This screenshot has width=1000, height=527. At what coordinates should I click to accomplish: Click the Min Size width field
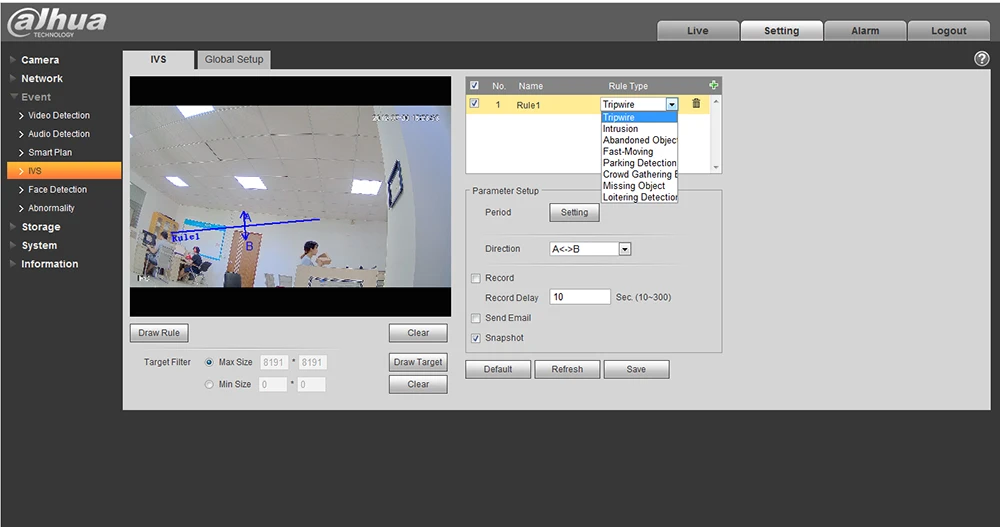tap(274, 385)
